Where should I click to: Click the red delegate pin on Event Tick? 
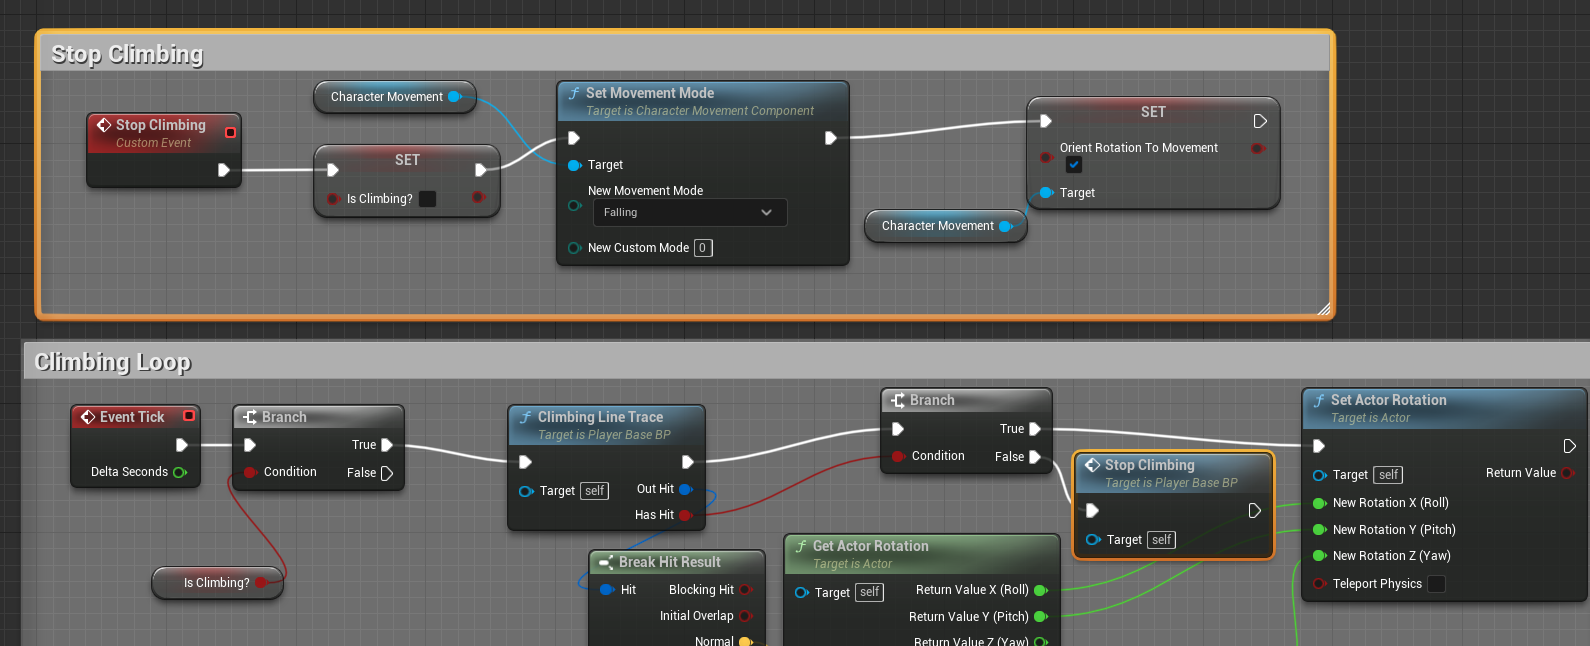click(189, 416)
